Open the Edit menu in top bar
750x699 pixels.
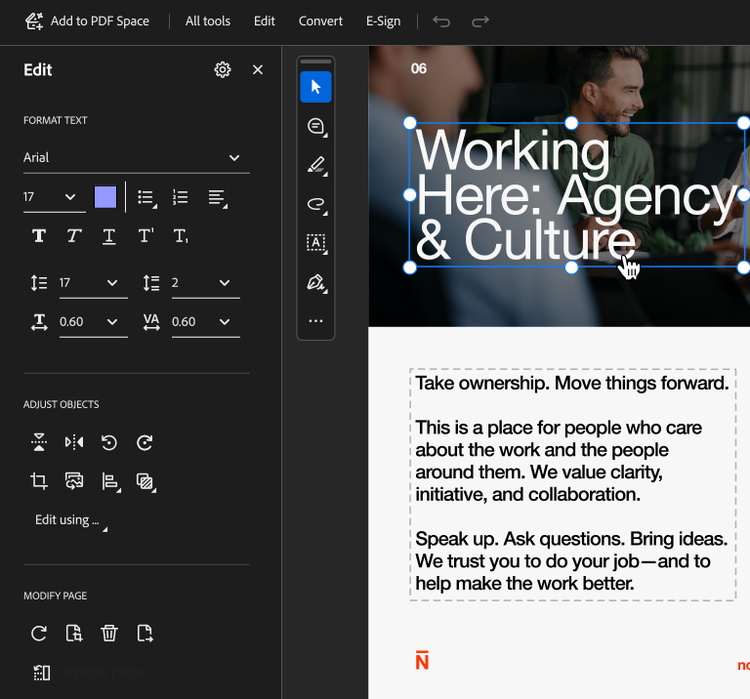coord(264,21)
